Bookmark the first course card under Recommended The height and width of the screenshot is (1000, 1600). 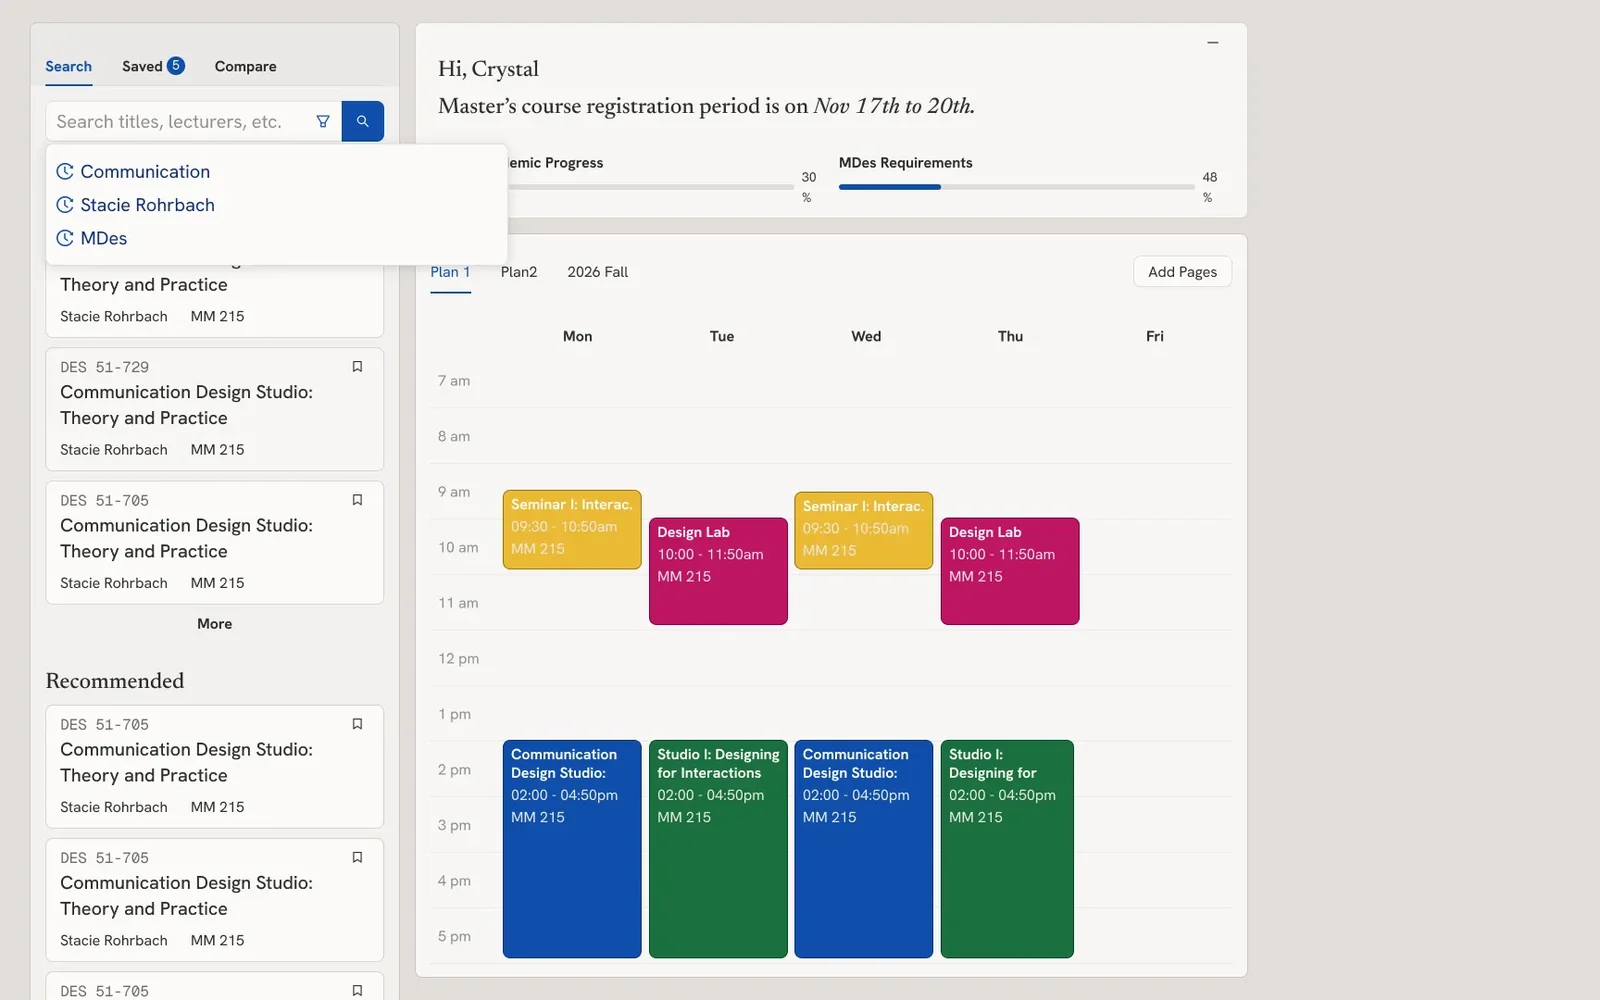(x=357, y=724)
